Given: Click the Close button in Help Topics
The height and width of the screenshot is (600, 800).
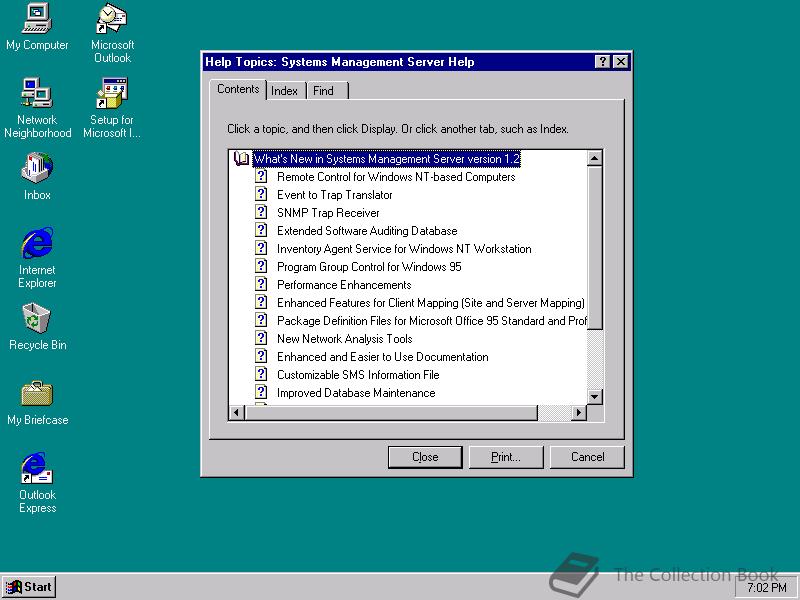Looking at the screenshot, I should pos(425,457).
